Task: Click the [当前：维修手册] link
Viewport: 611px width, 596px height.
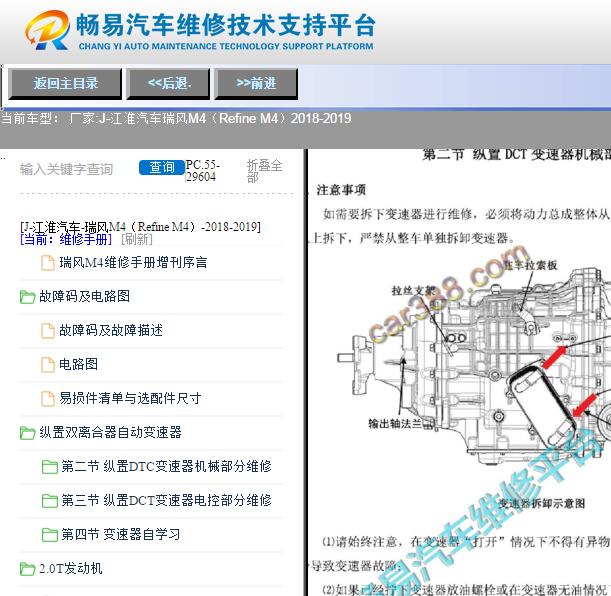Action: [66, 239]
